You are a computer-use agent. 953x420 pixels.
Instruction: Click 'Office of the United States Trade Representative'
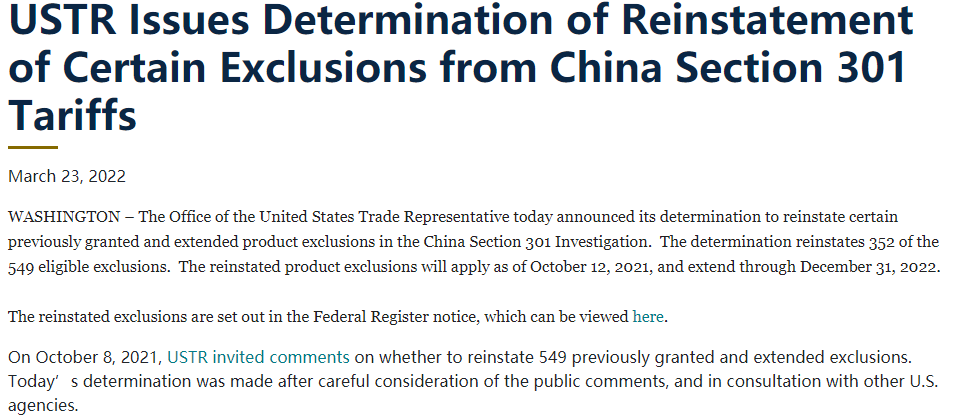tap(341, 217)
